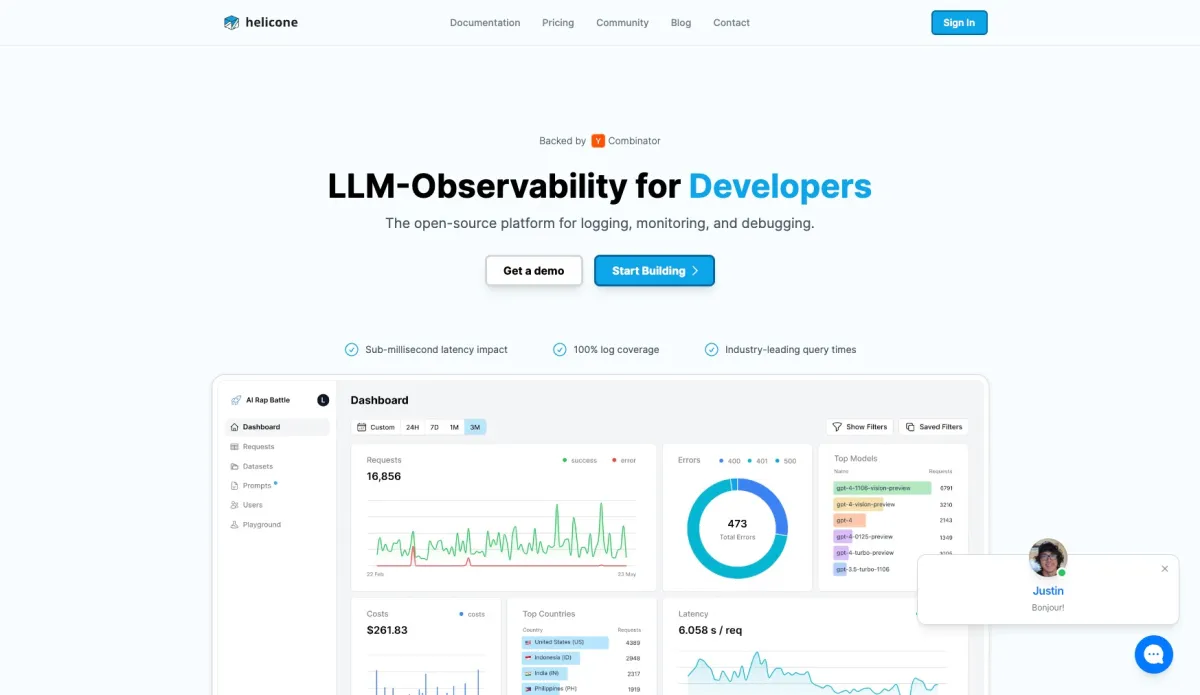1200x695 pixels.
Task: Click the copy icon on Saved Filters
Action: click(910, 427)
